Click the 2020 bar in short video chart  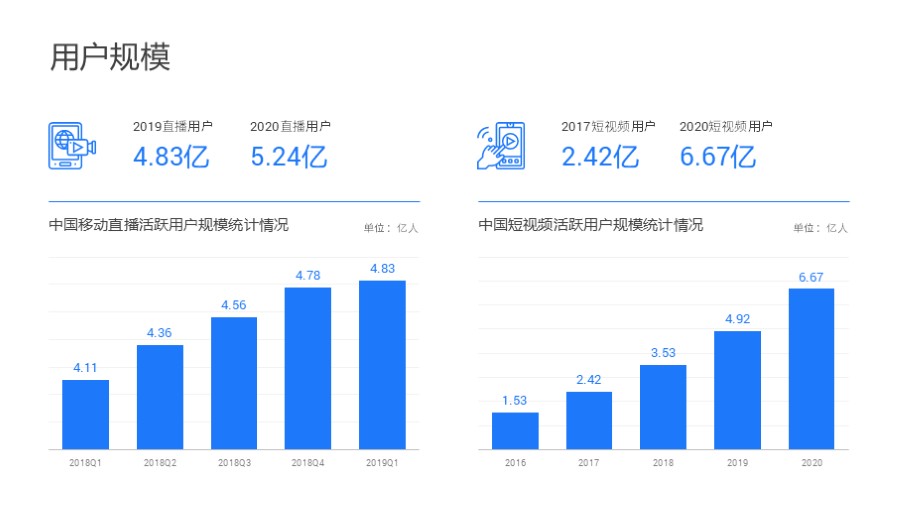pos(811,369)
